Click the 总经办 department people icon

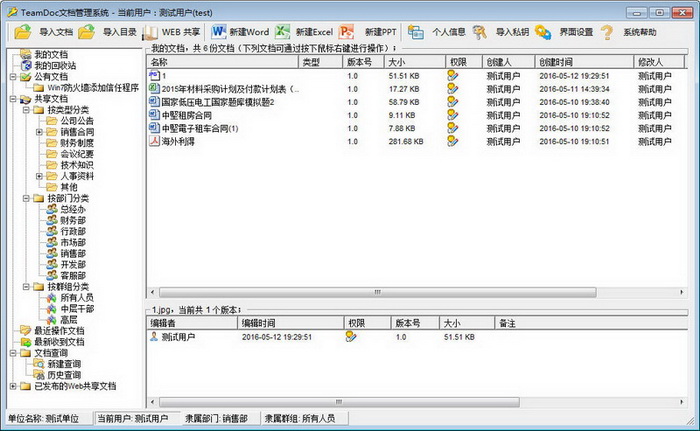pyautogui.click(x=52, y=209)
